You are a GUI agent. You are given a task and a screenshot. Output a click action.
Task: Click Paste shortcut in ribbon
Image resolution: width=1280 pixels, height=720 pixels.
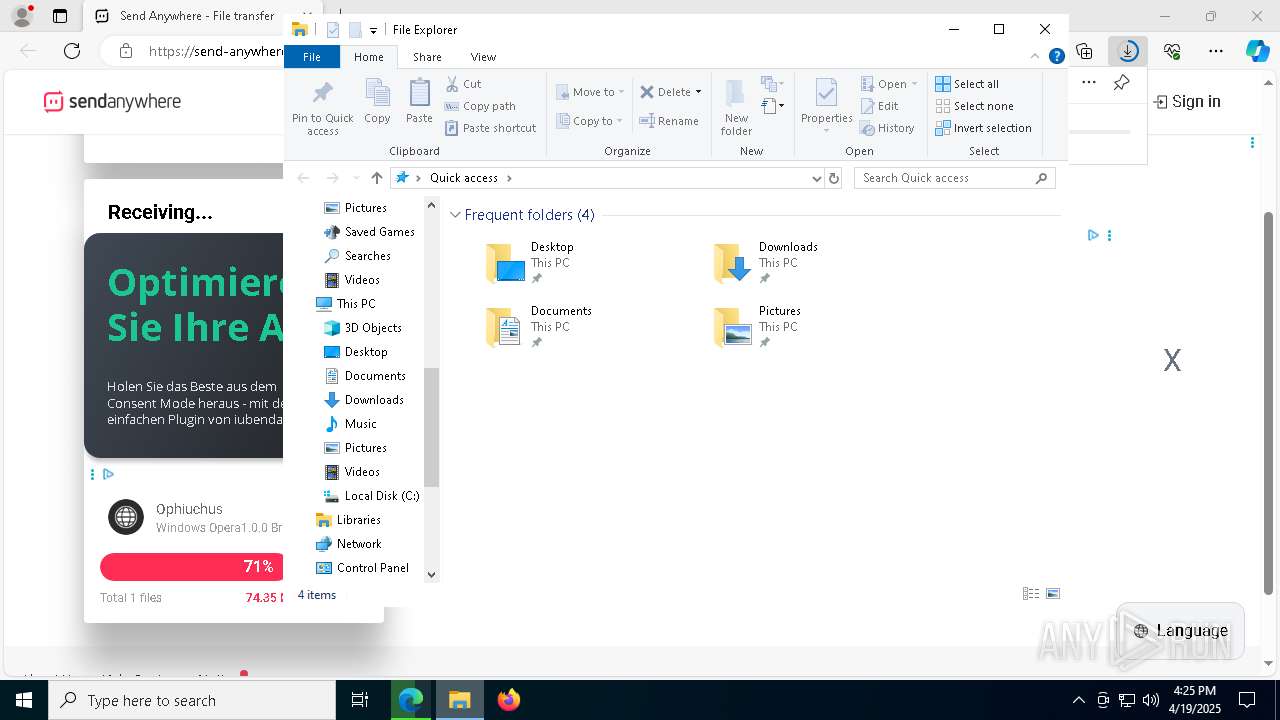click(x=490, y=128)
